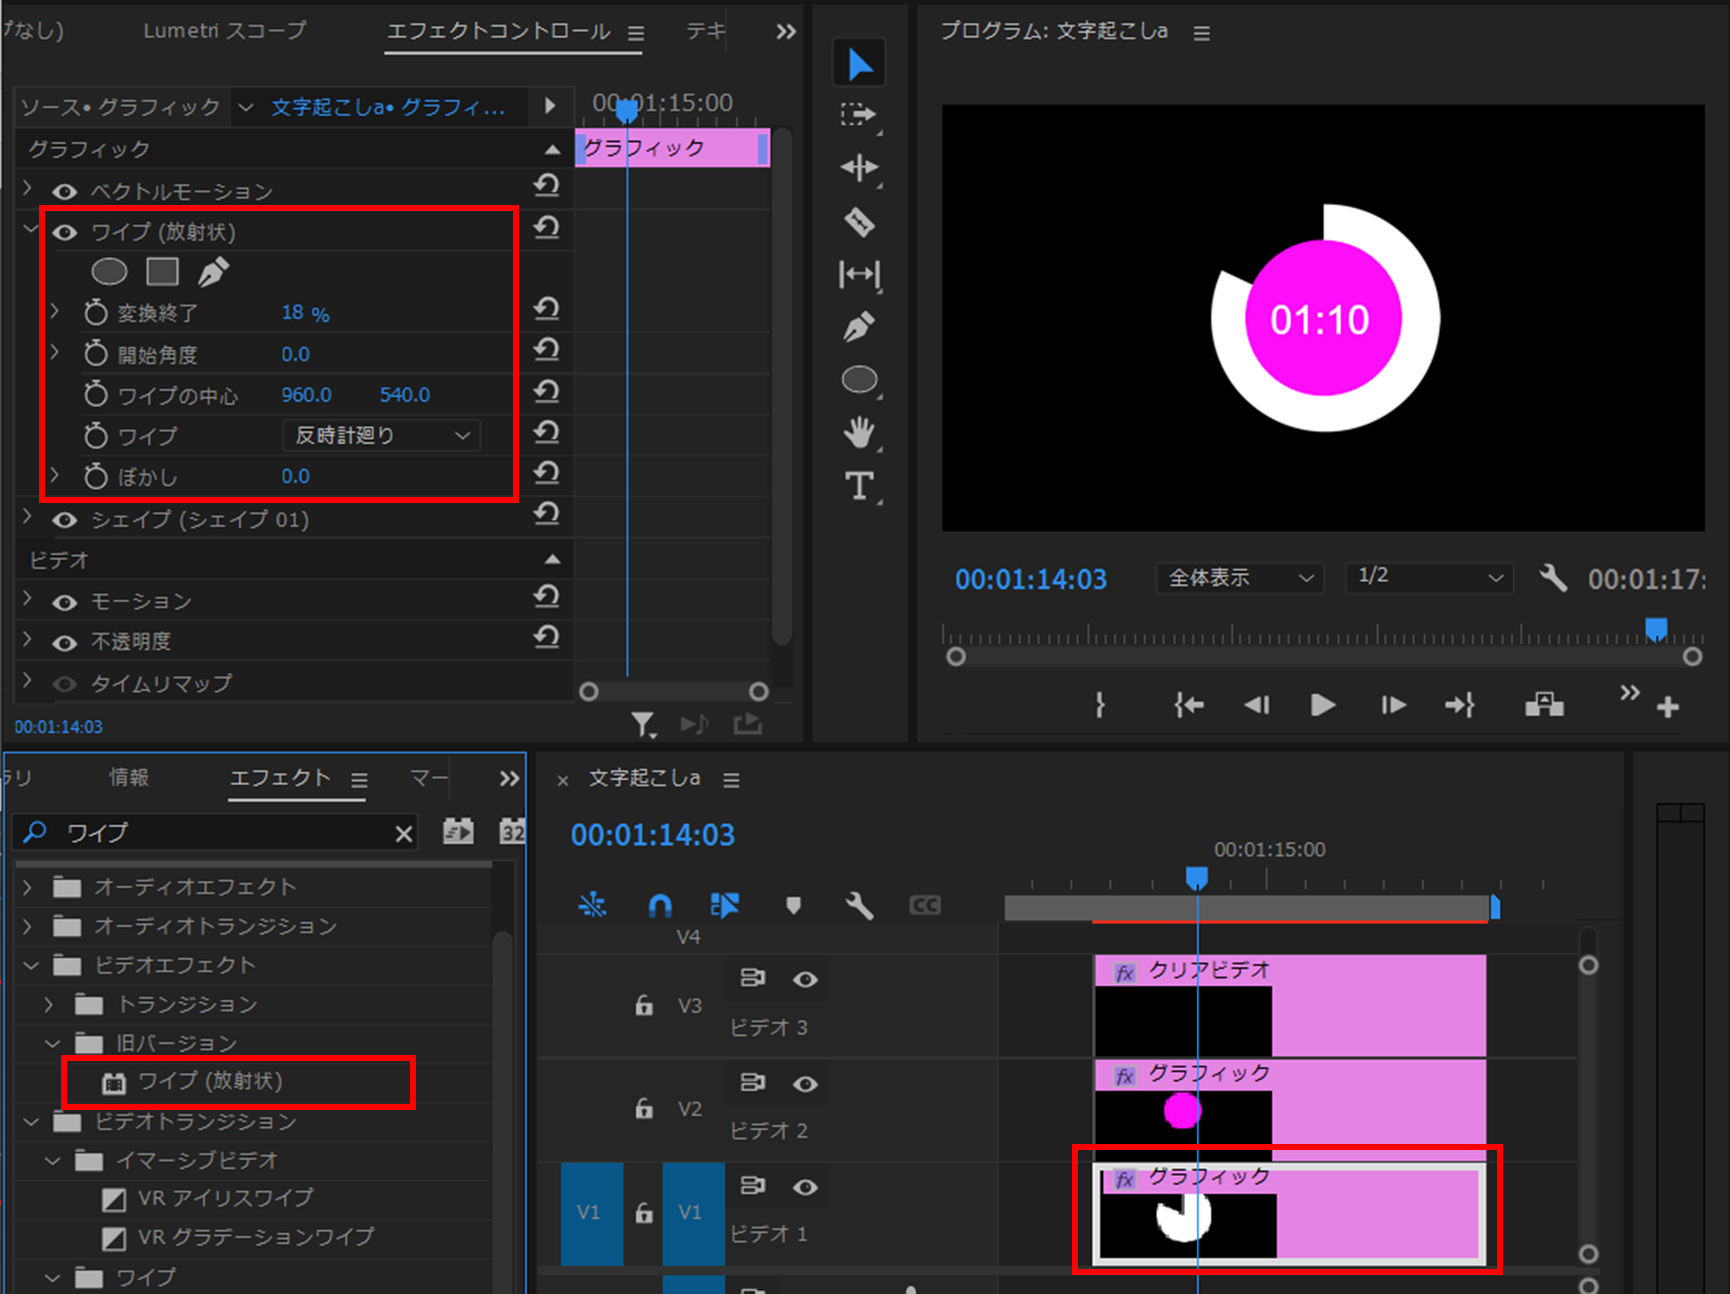
Task: Select the Selection arrow tool
Action: click(x=859, y=62)
